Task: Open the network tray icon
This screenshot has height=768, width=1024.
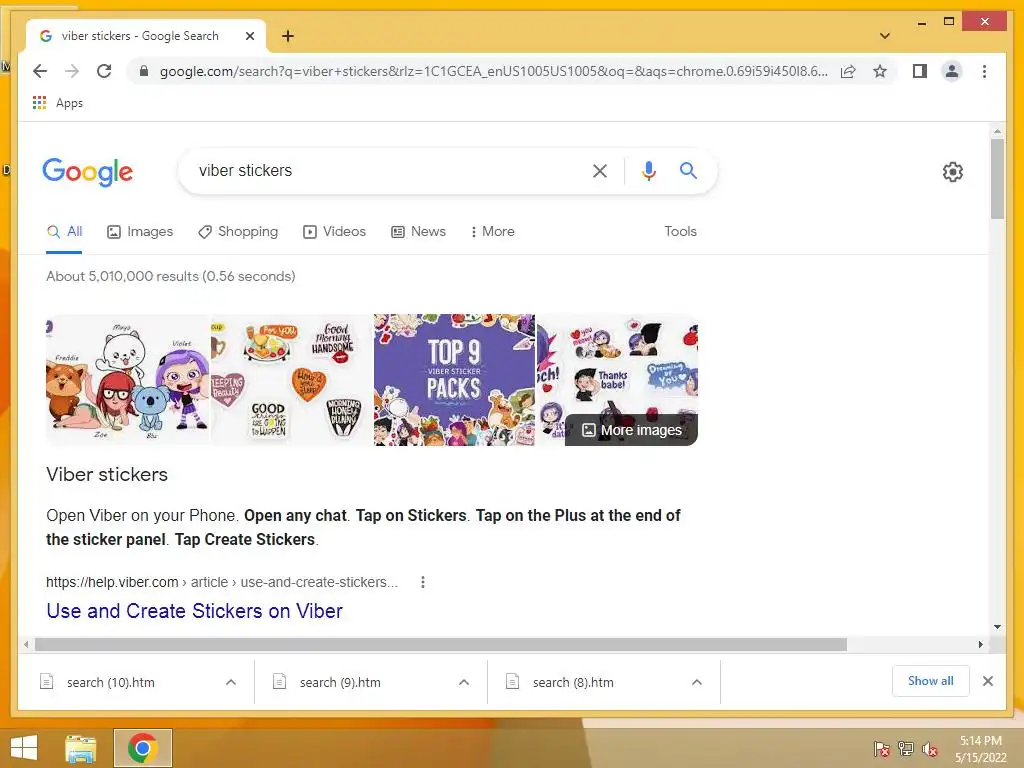Action: (x=906, y=749)
